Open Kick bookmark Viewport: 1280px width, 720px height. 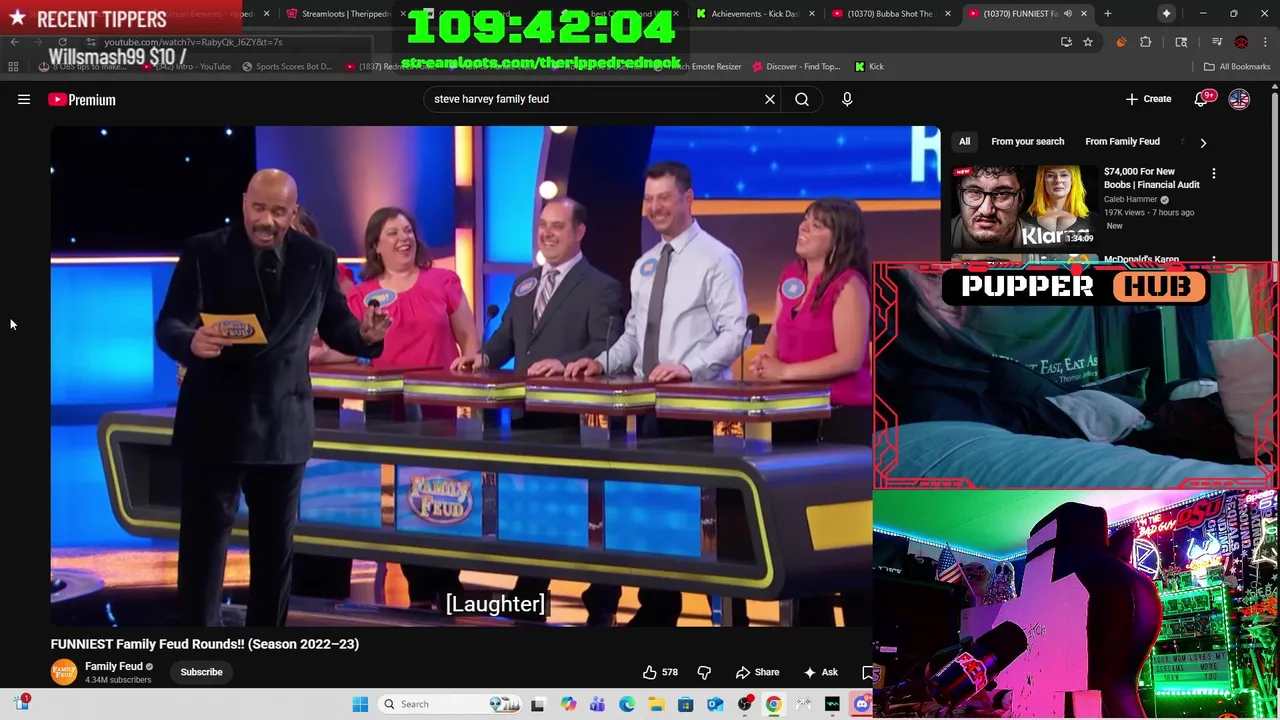click(x=869, y=66)
